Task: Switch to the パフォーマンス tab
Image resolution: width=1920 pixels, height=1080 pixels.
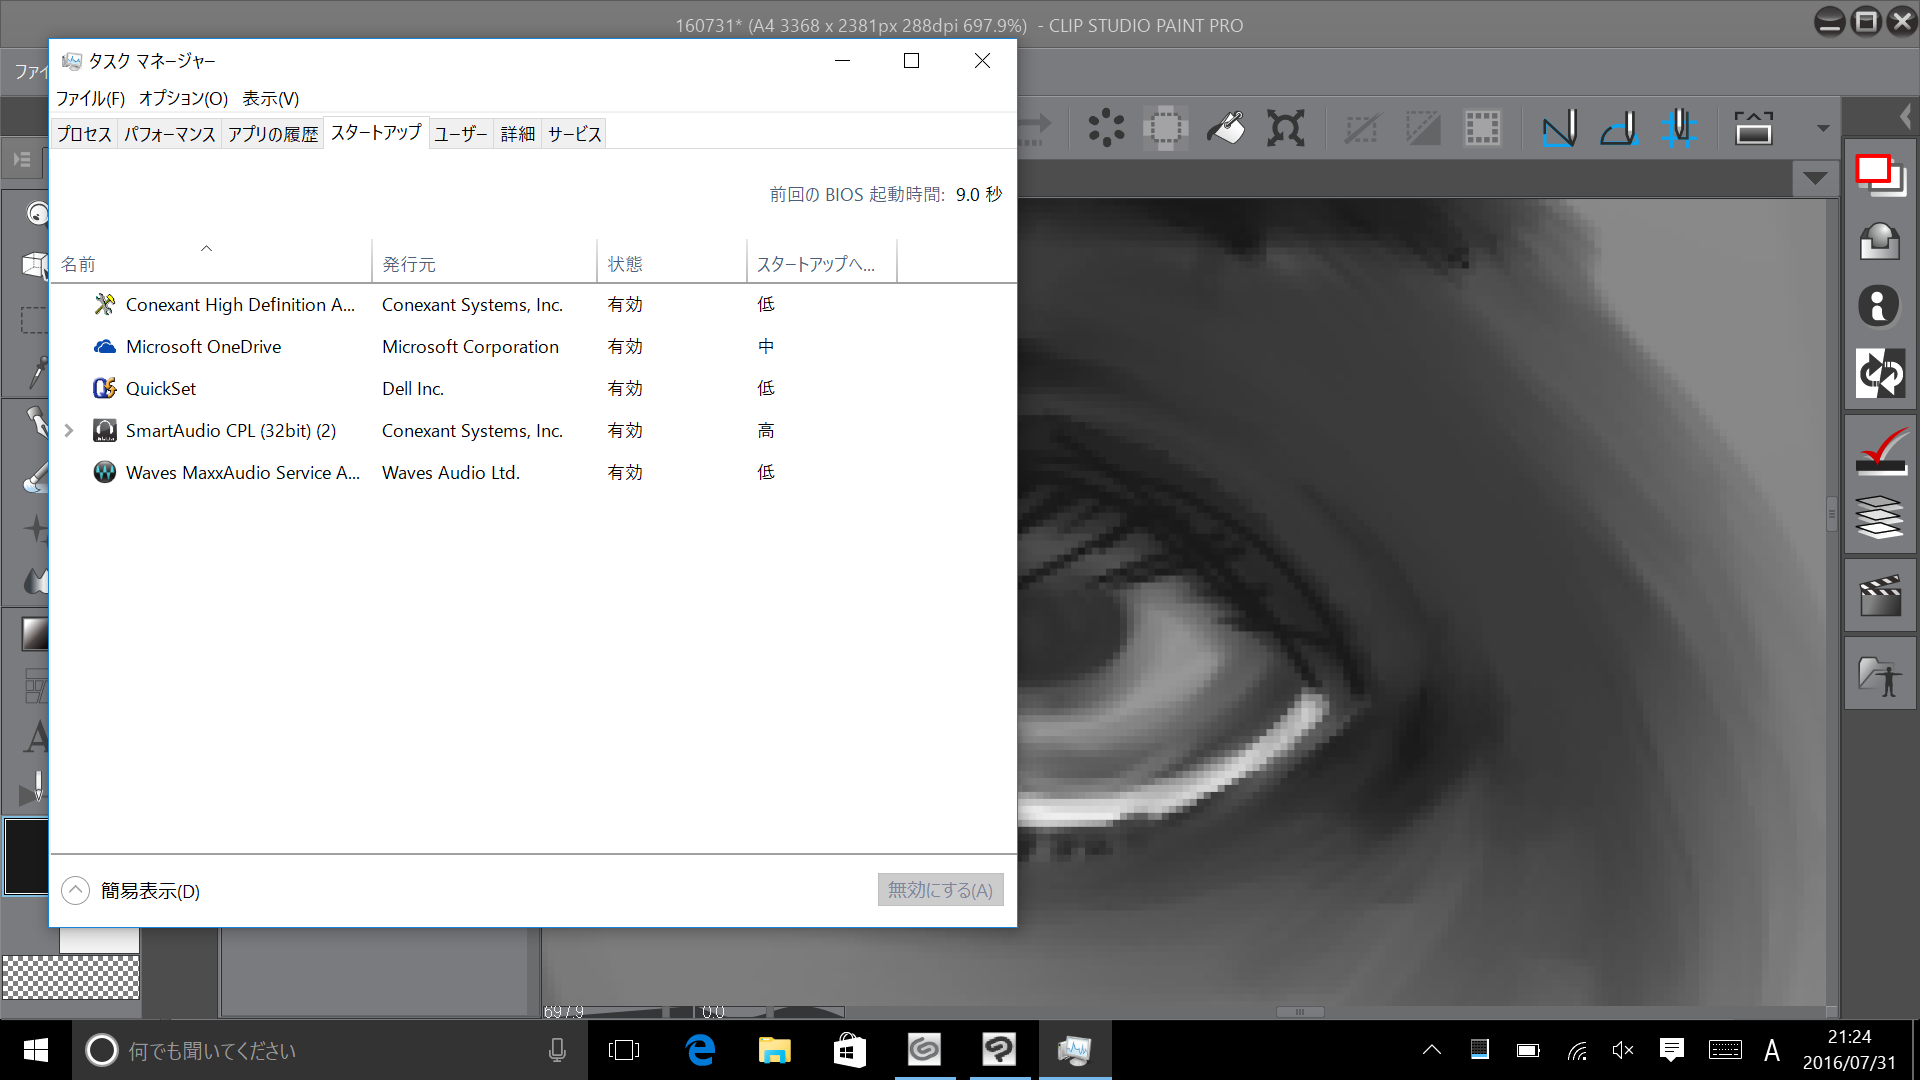Action: tap(169, 134)
